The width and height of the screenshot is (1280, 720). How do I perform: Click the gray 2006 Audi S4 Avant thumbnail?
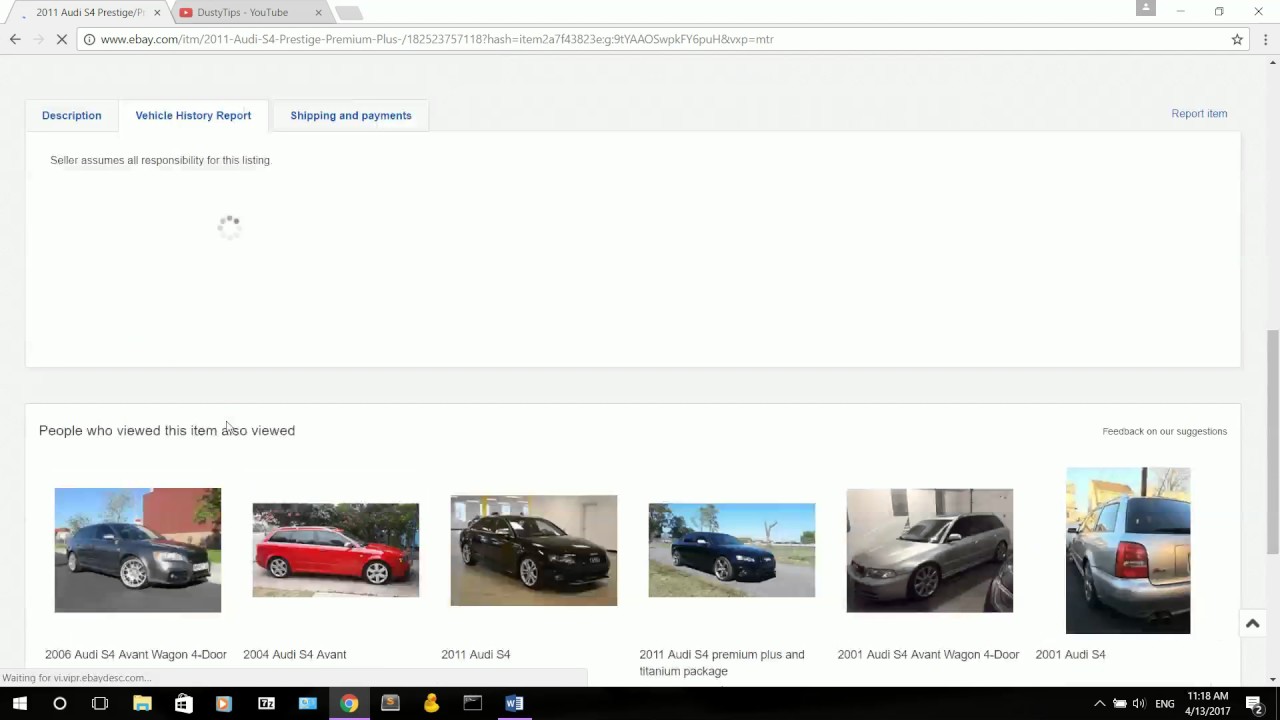(138, 550)
